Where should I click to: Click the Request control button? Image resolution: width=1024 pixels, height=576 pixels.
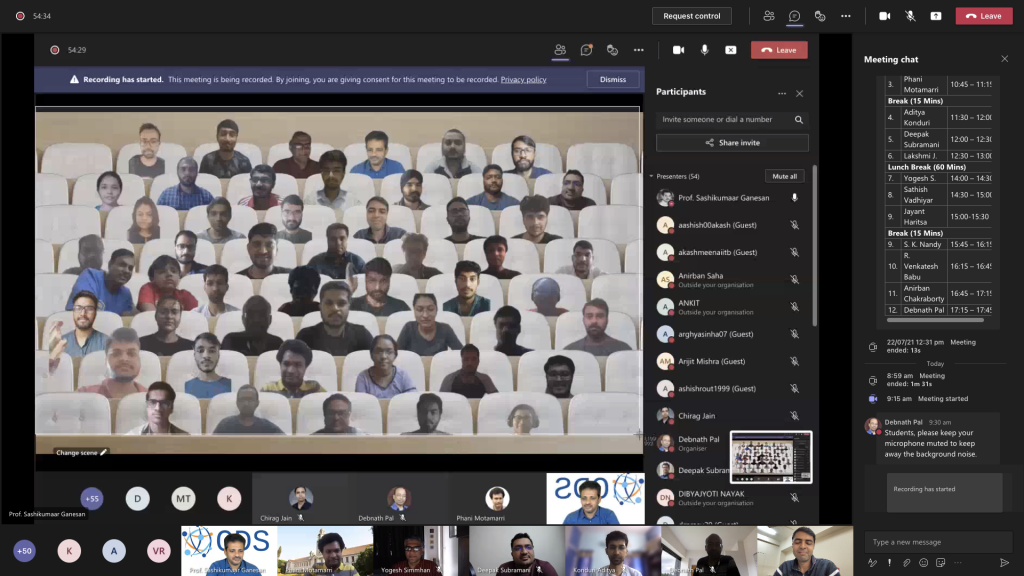[x=691, y=16]
